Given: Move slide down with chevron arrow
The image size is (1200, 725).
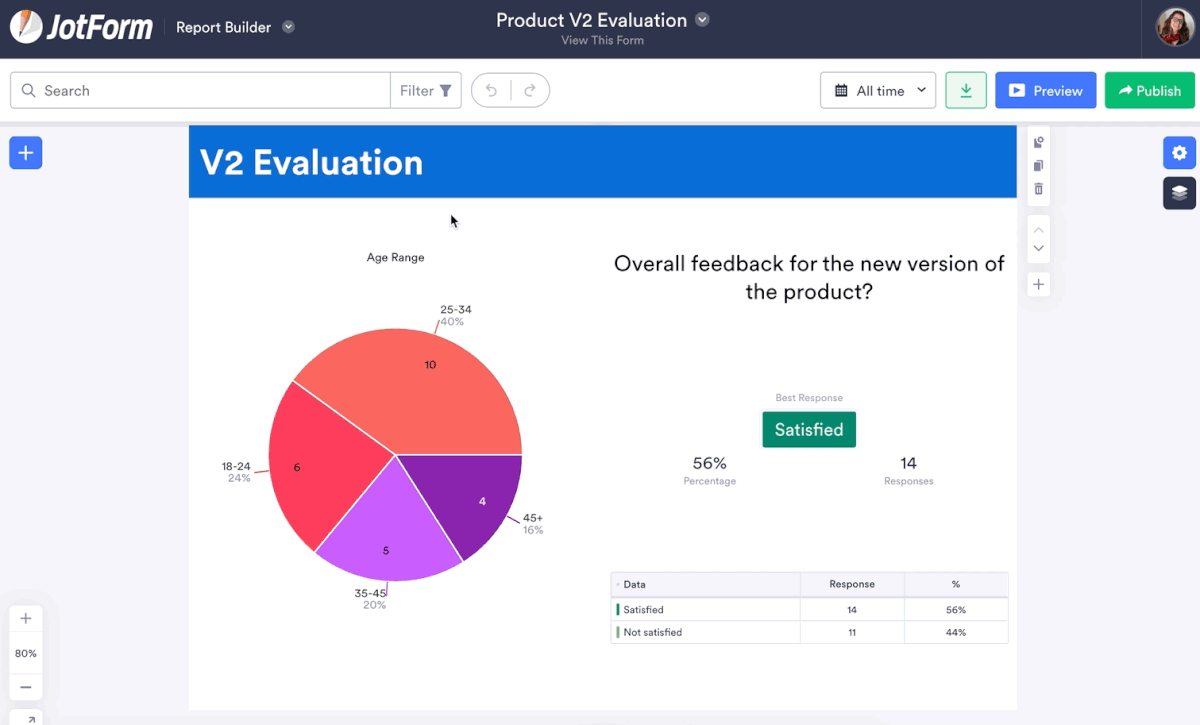Looking at the screenshot, I should (1039, 249).
